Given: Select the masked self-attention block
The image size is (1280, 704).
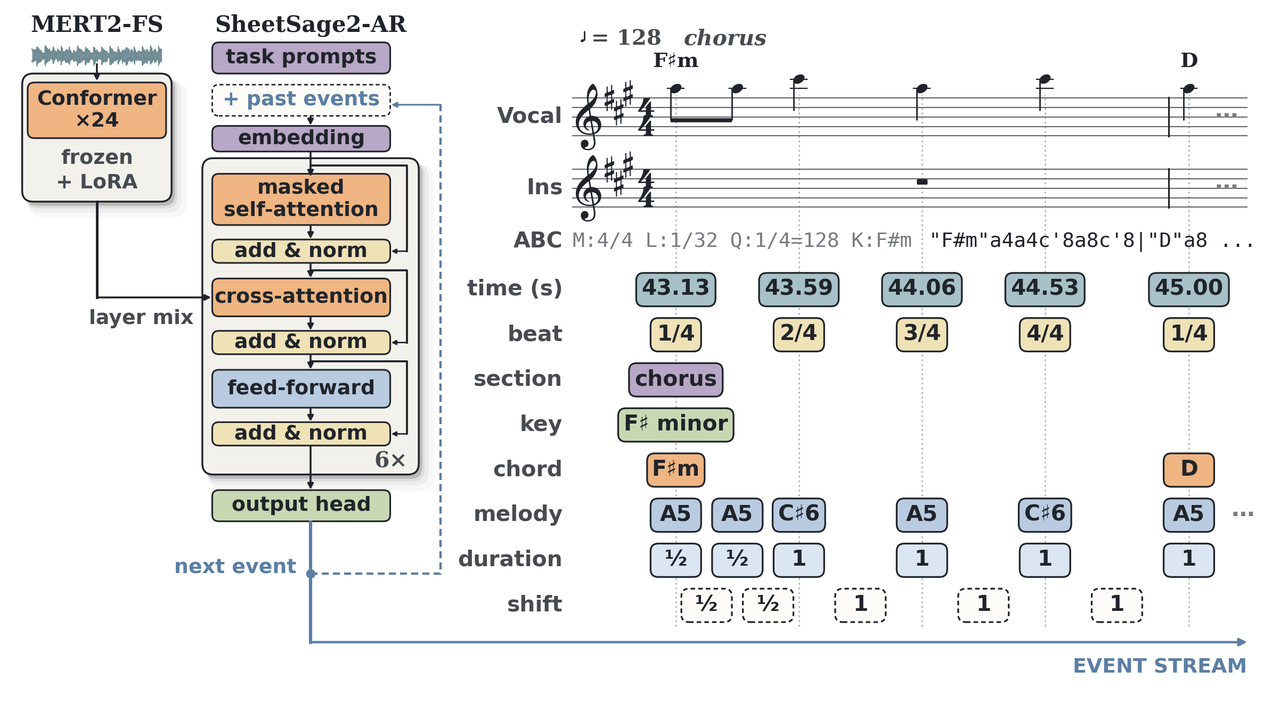Looking at the screenshot, I should point(301,198).
